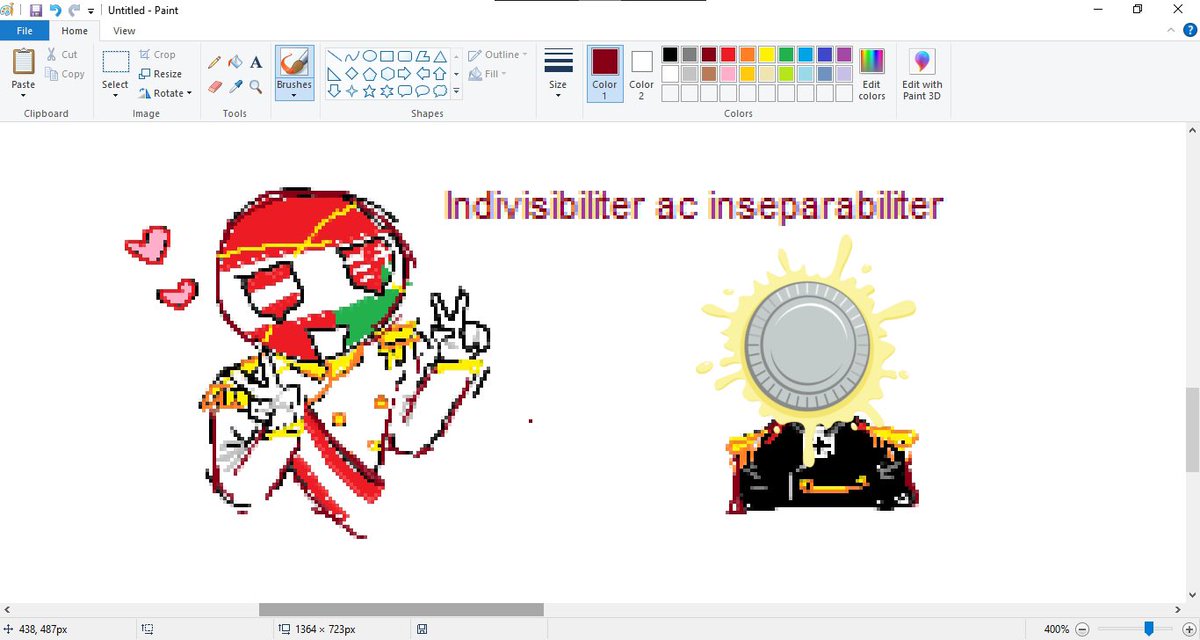Expand the Shapes gallery with More arrow
This screenshot has width=1200, height=640.
pyautogui.click(x=457, y=91)
